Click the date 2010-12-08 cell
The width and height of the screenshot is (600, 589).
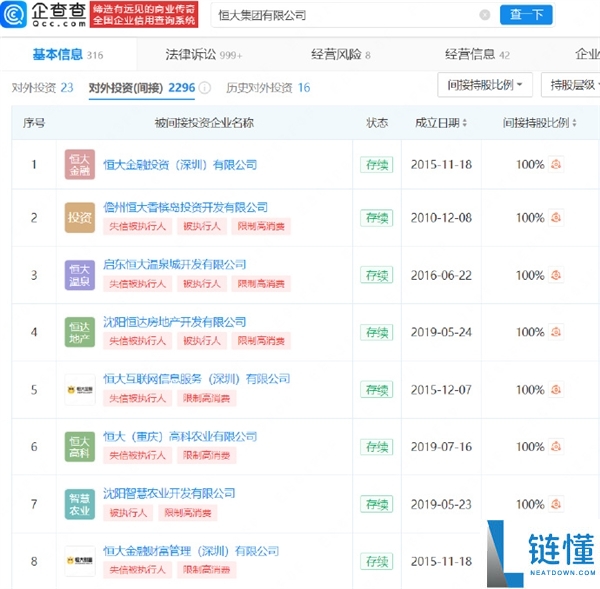coord(441,218)
